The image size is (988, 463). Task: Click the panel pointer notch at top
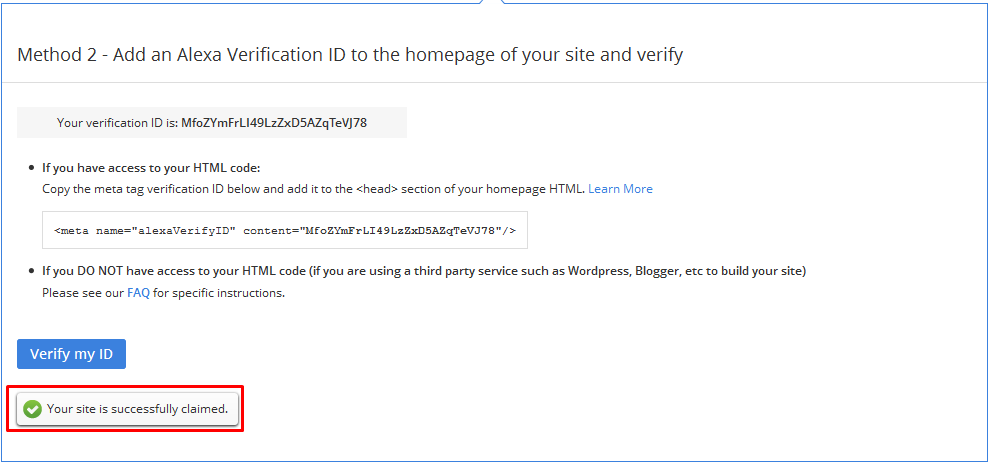click(x=492, y=3)
